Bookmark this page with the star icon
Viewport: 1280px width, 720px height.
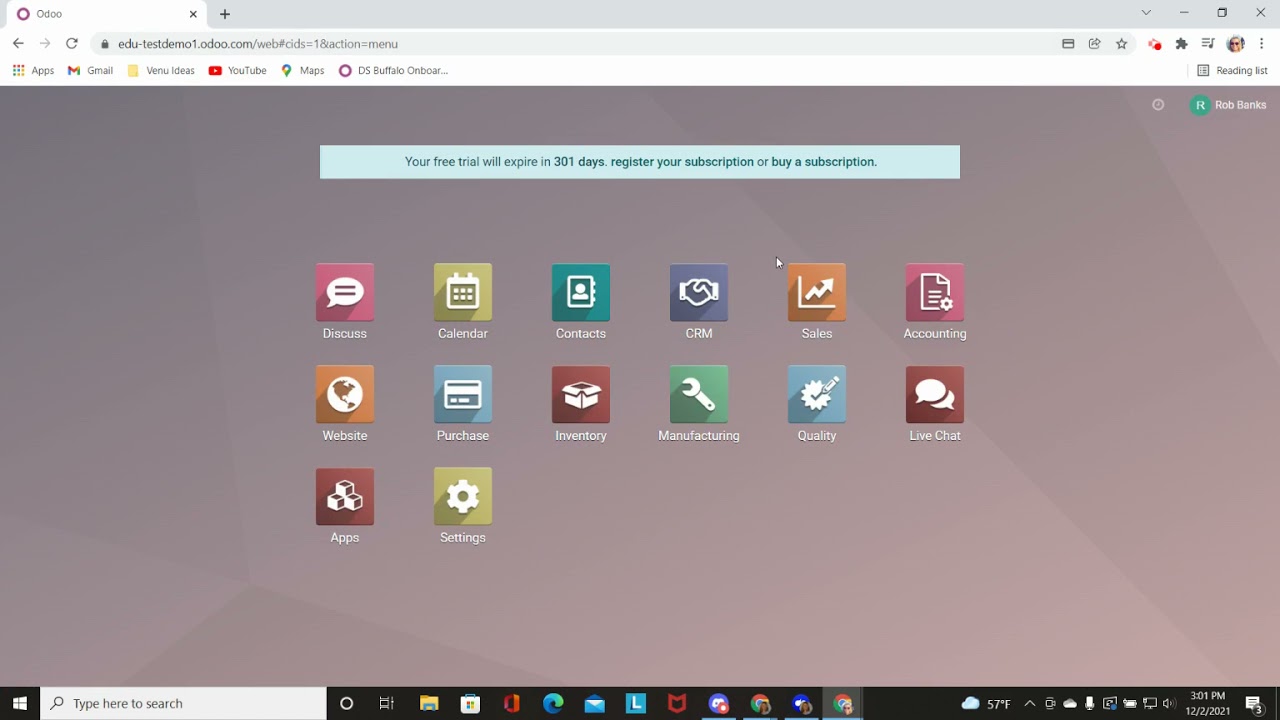[x=1122, y=44]
